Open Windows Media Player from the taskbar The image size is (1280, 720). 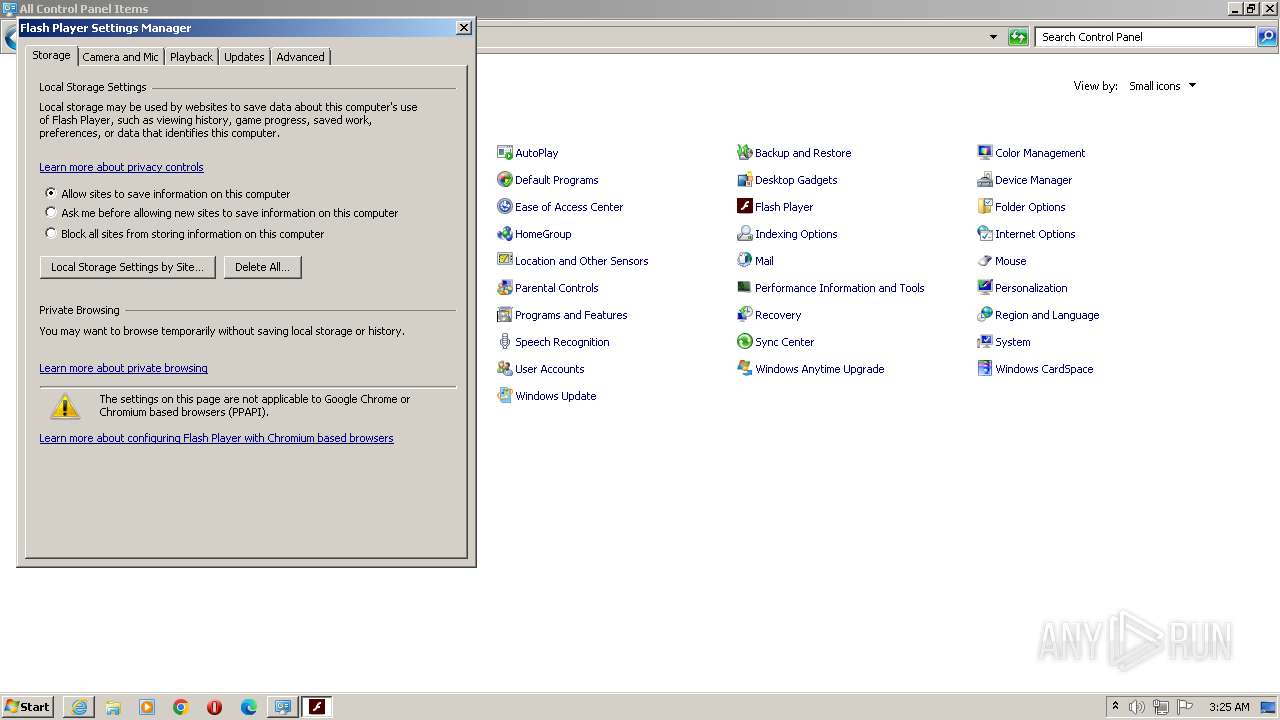(x=147, y=707)
